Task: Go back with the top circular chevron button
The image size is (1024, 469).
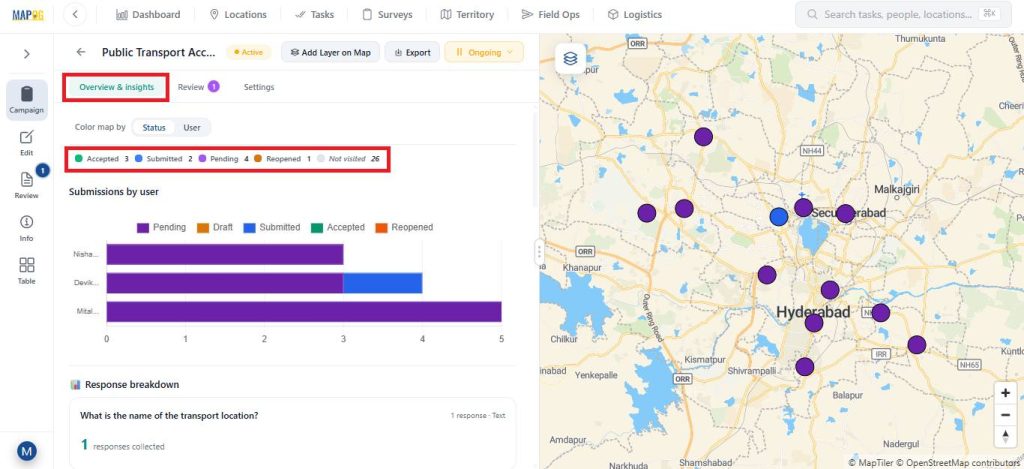Action: (x=75, y=14)
